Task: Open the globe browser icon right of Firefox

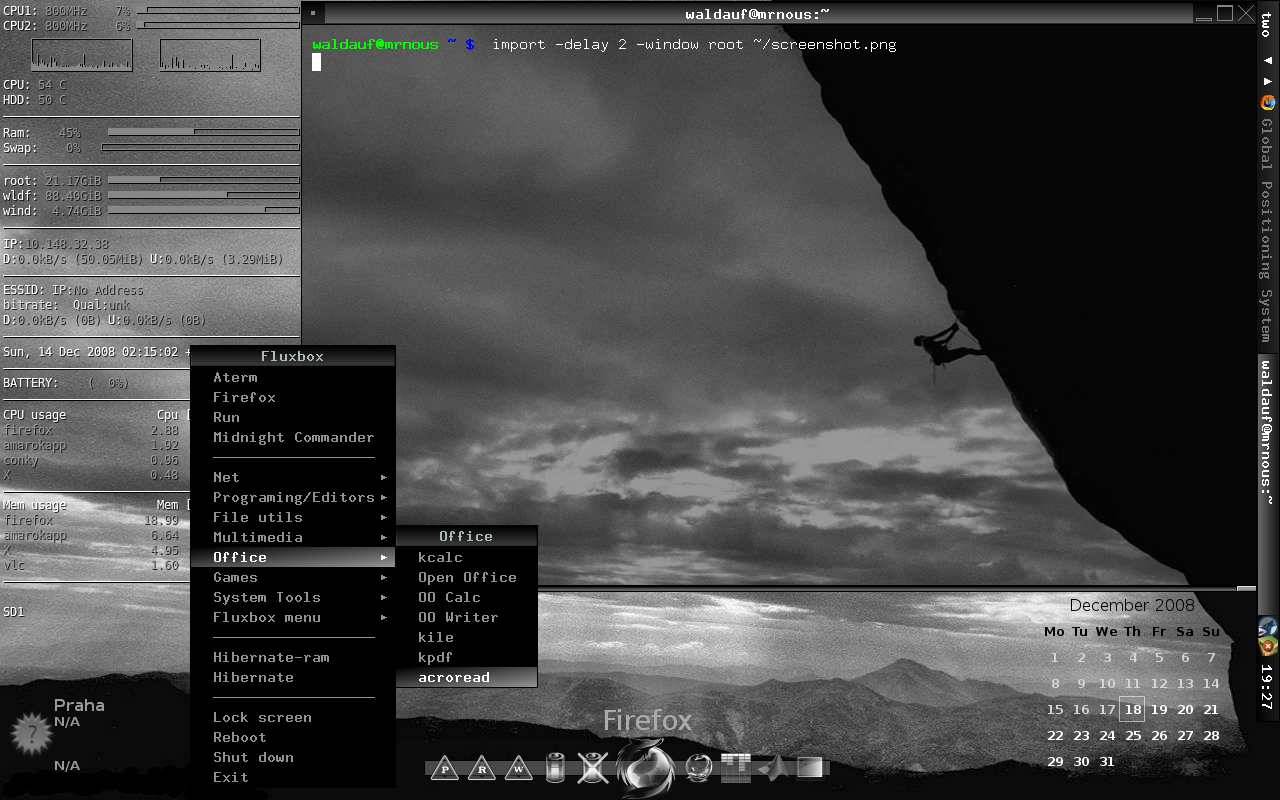Action: (x=697, y=766)
